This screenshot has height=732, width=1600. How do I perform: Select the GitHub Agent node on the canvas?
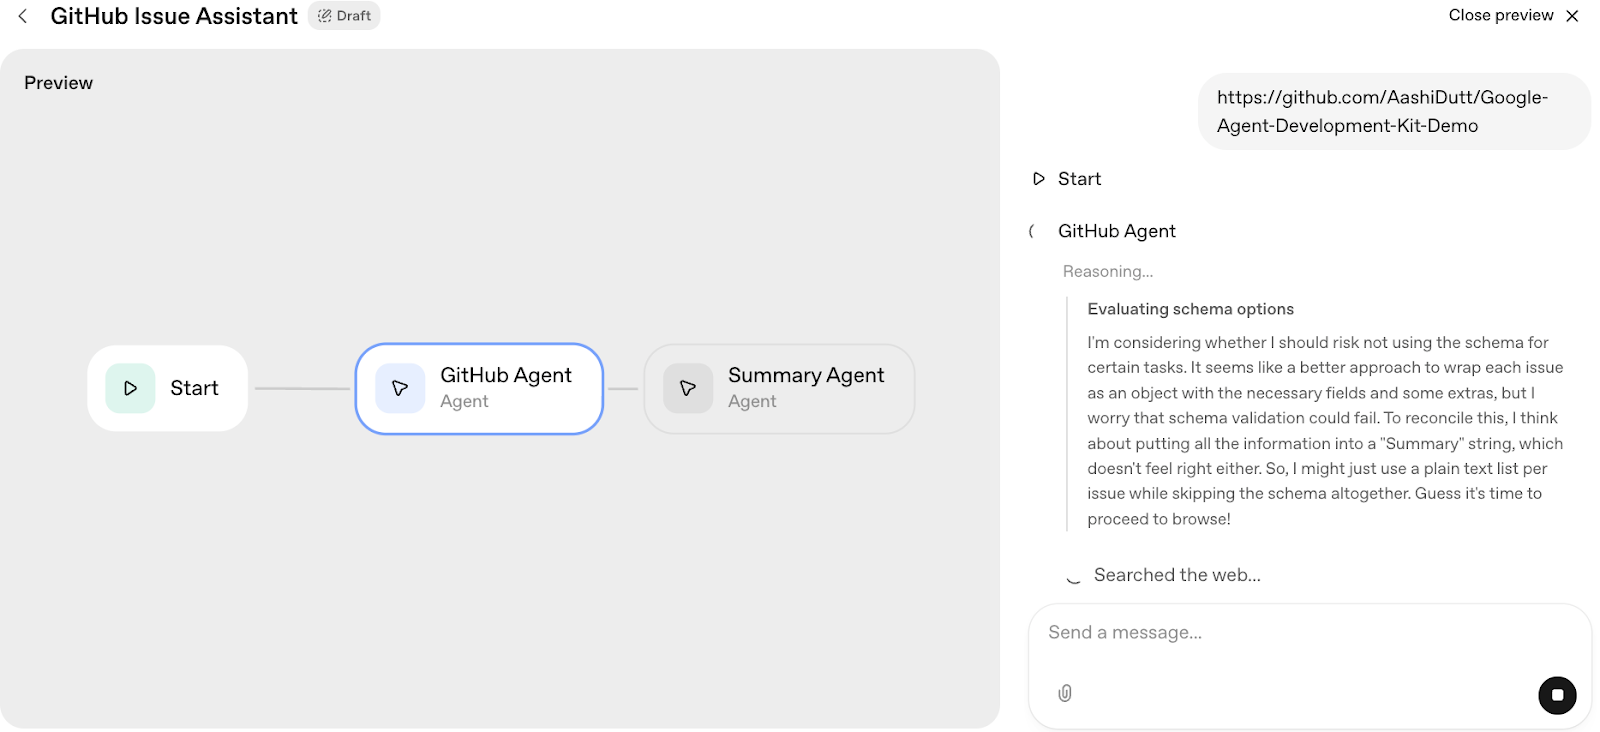tap(479, 388)
